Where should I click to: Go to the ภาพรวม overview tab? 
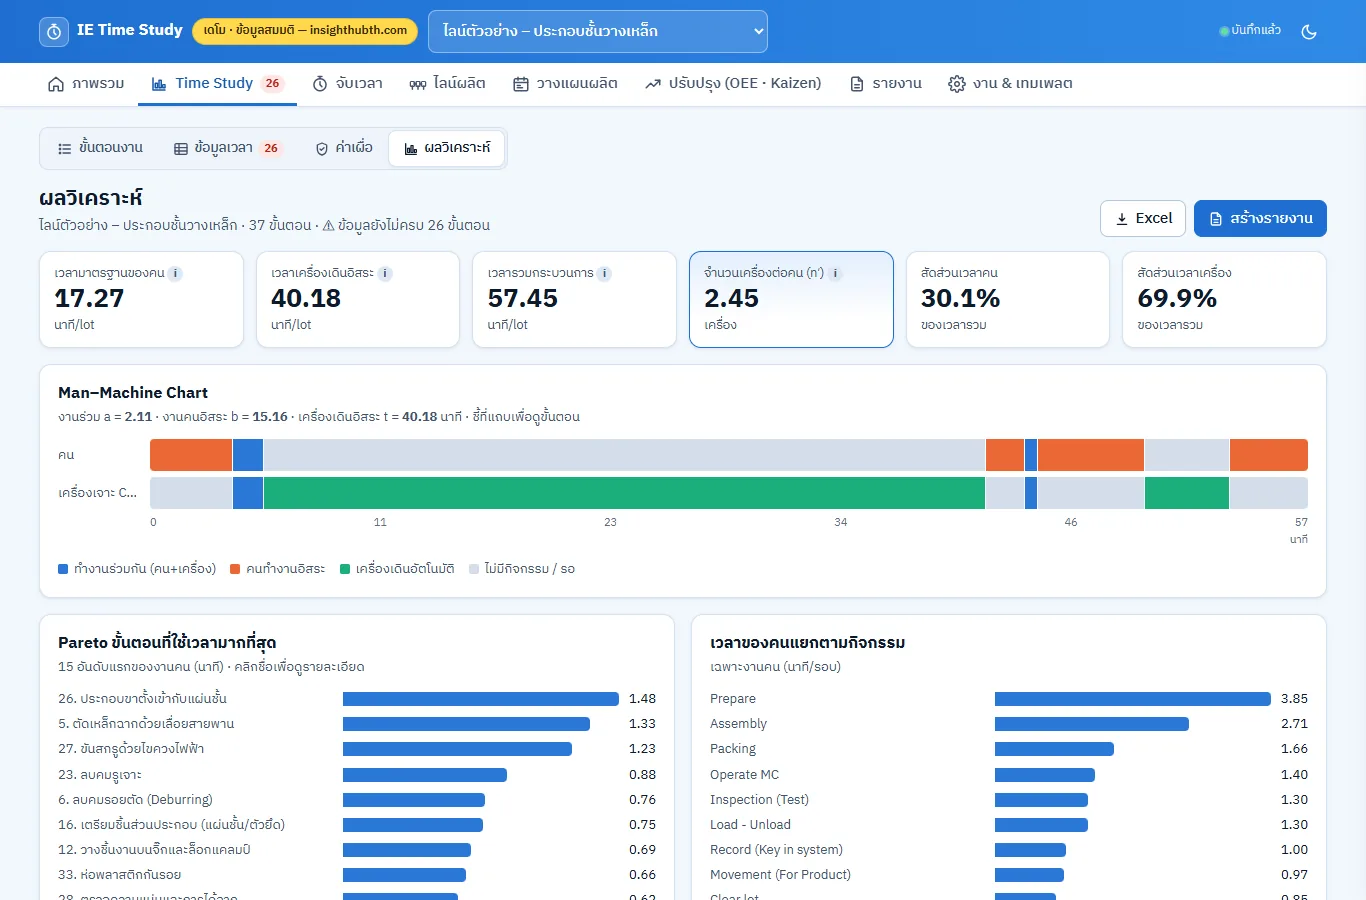click(x=86, y=84)
